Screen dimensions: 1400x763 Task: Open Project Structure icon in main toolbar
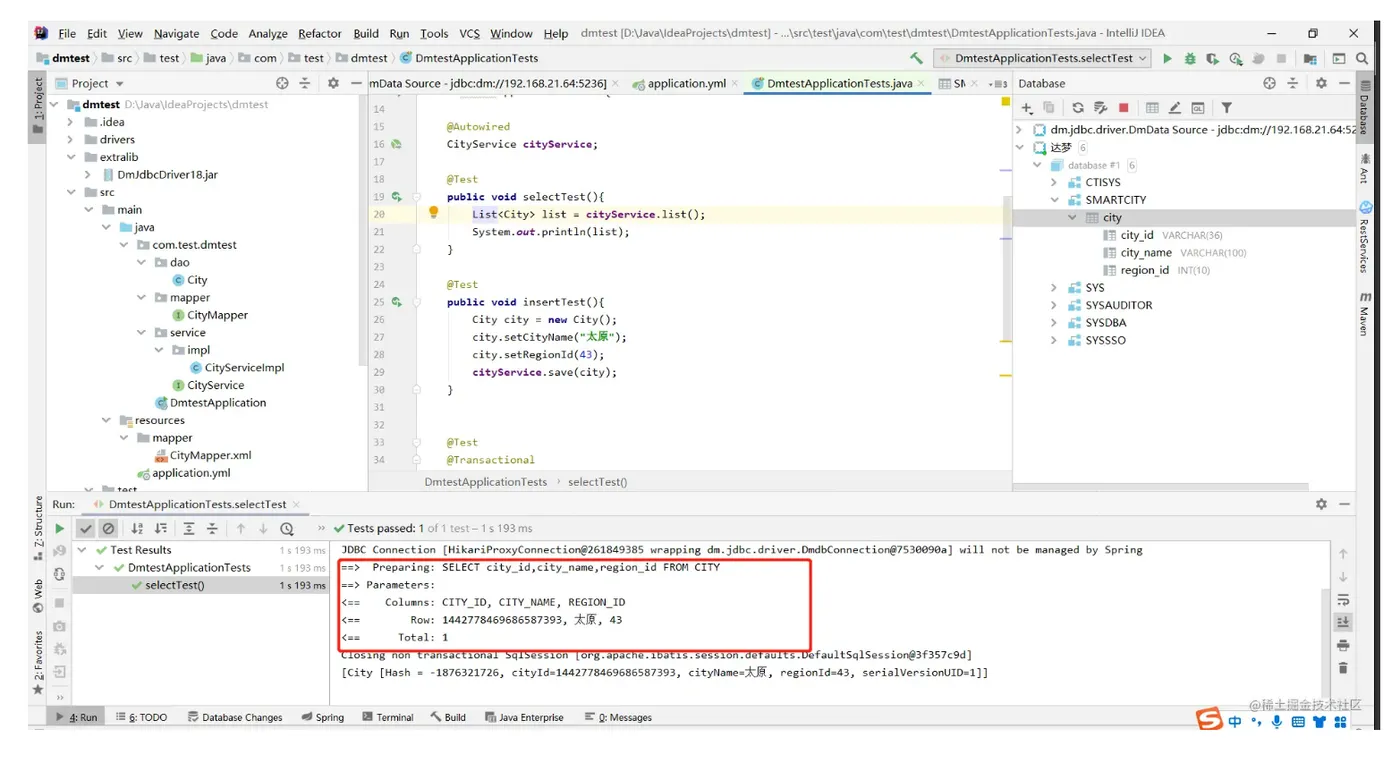1311,59
